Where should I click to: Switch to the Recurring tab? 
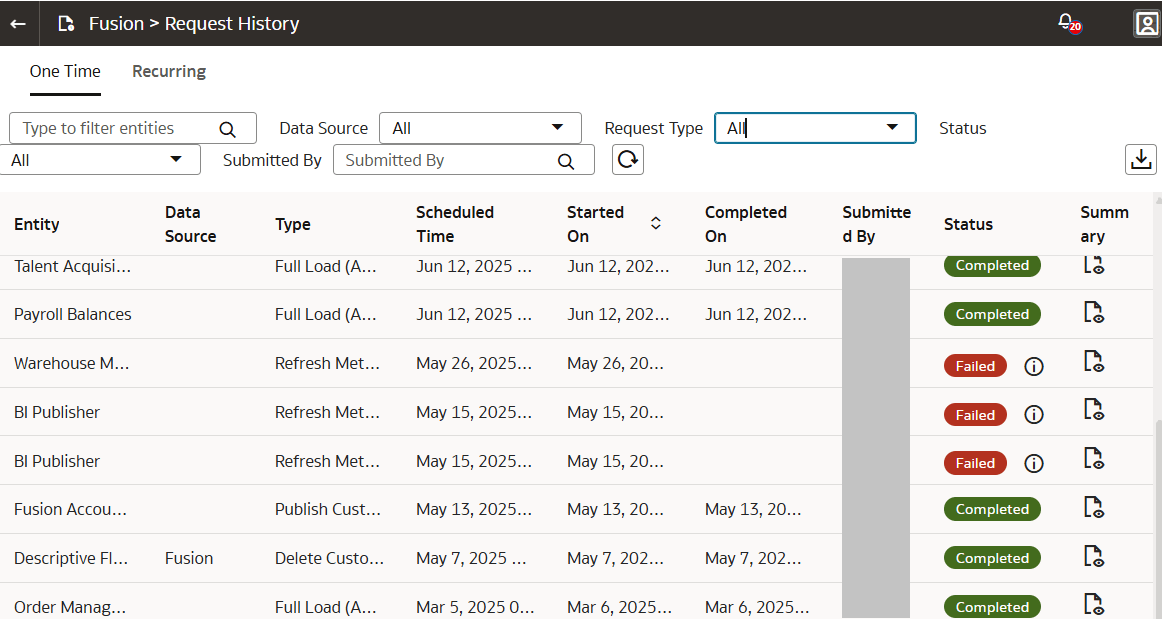pos(169,71)
